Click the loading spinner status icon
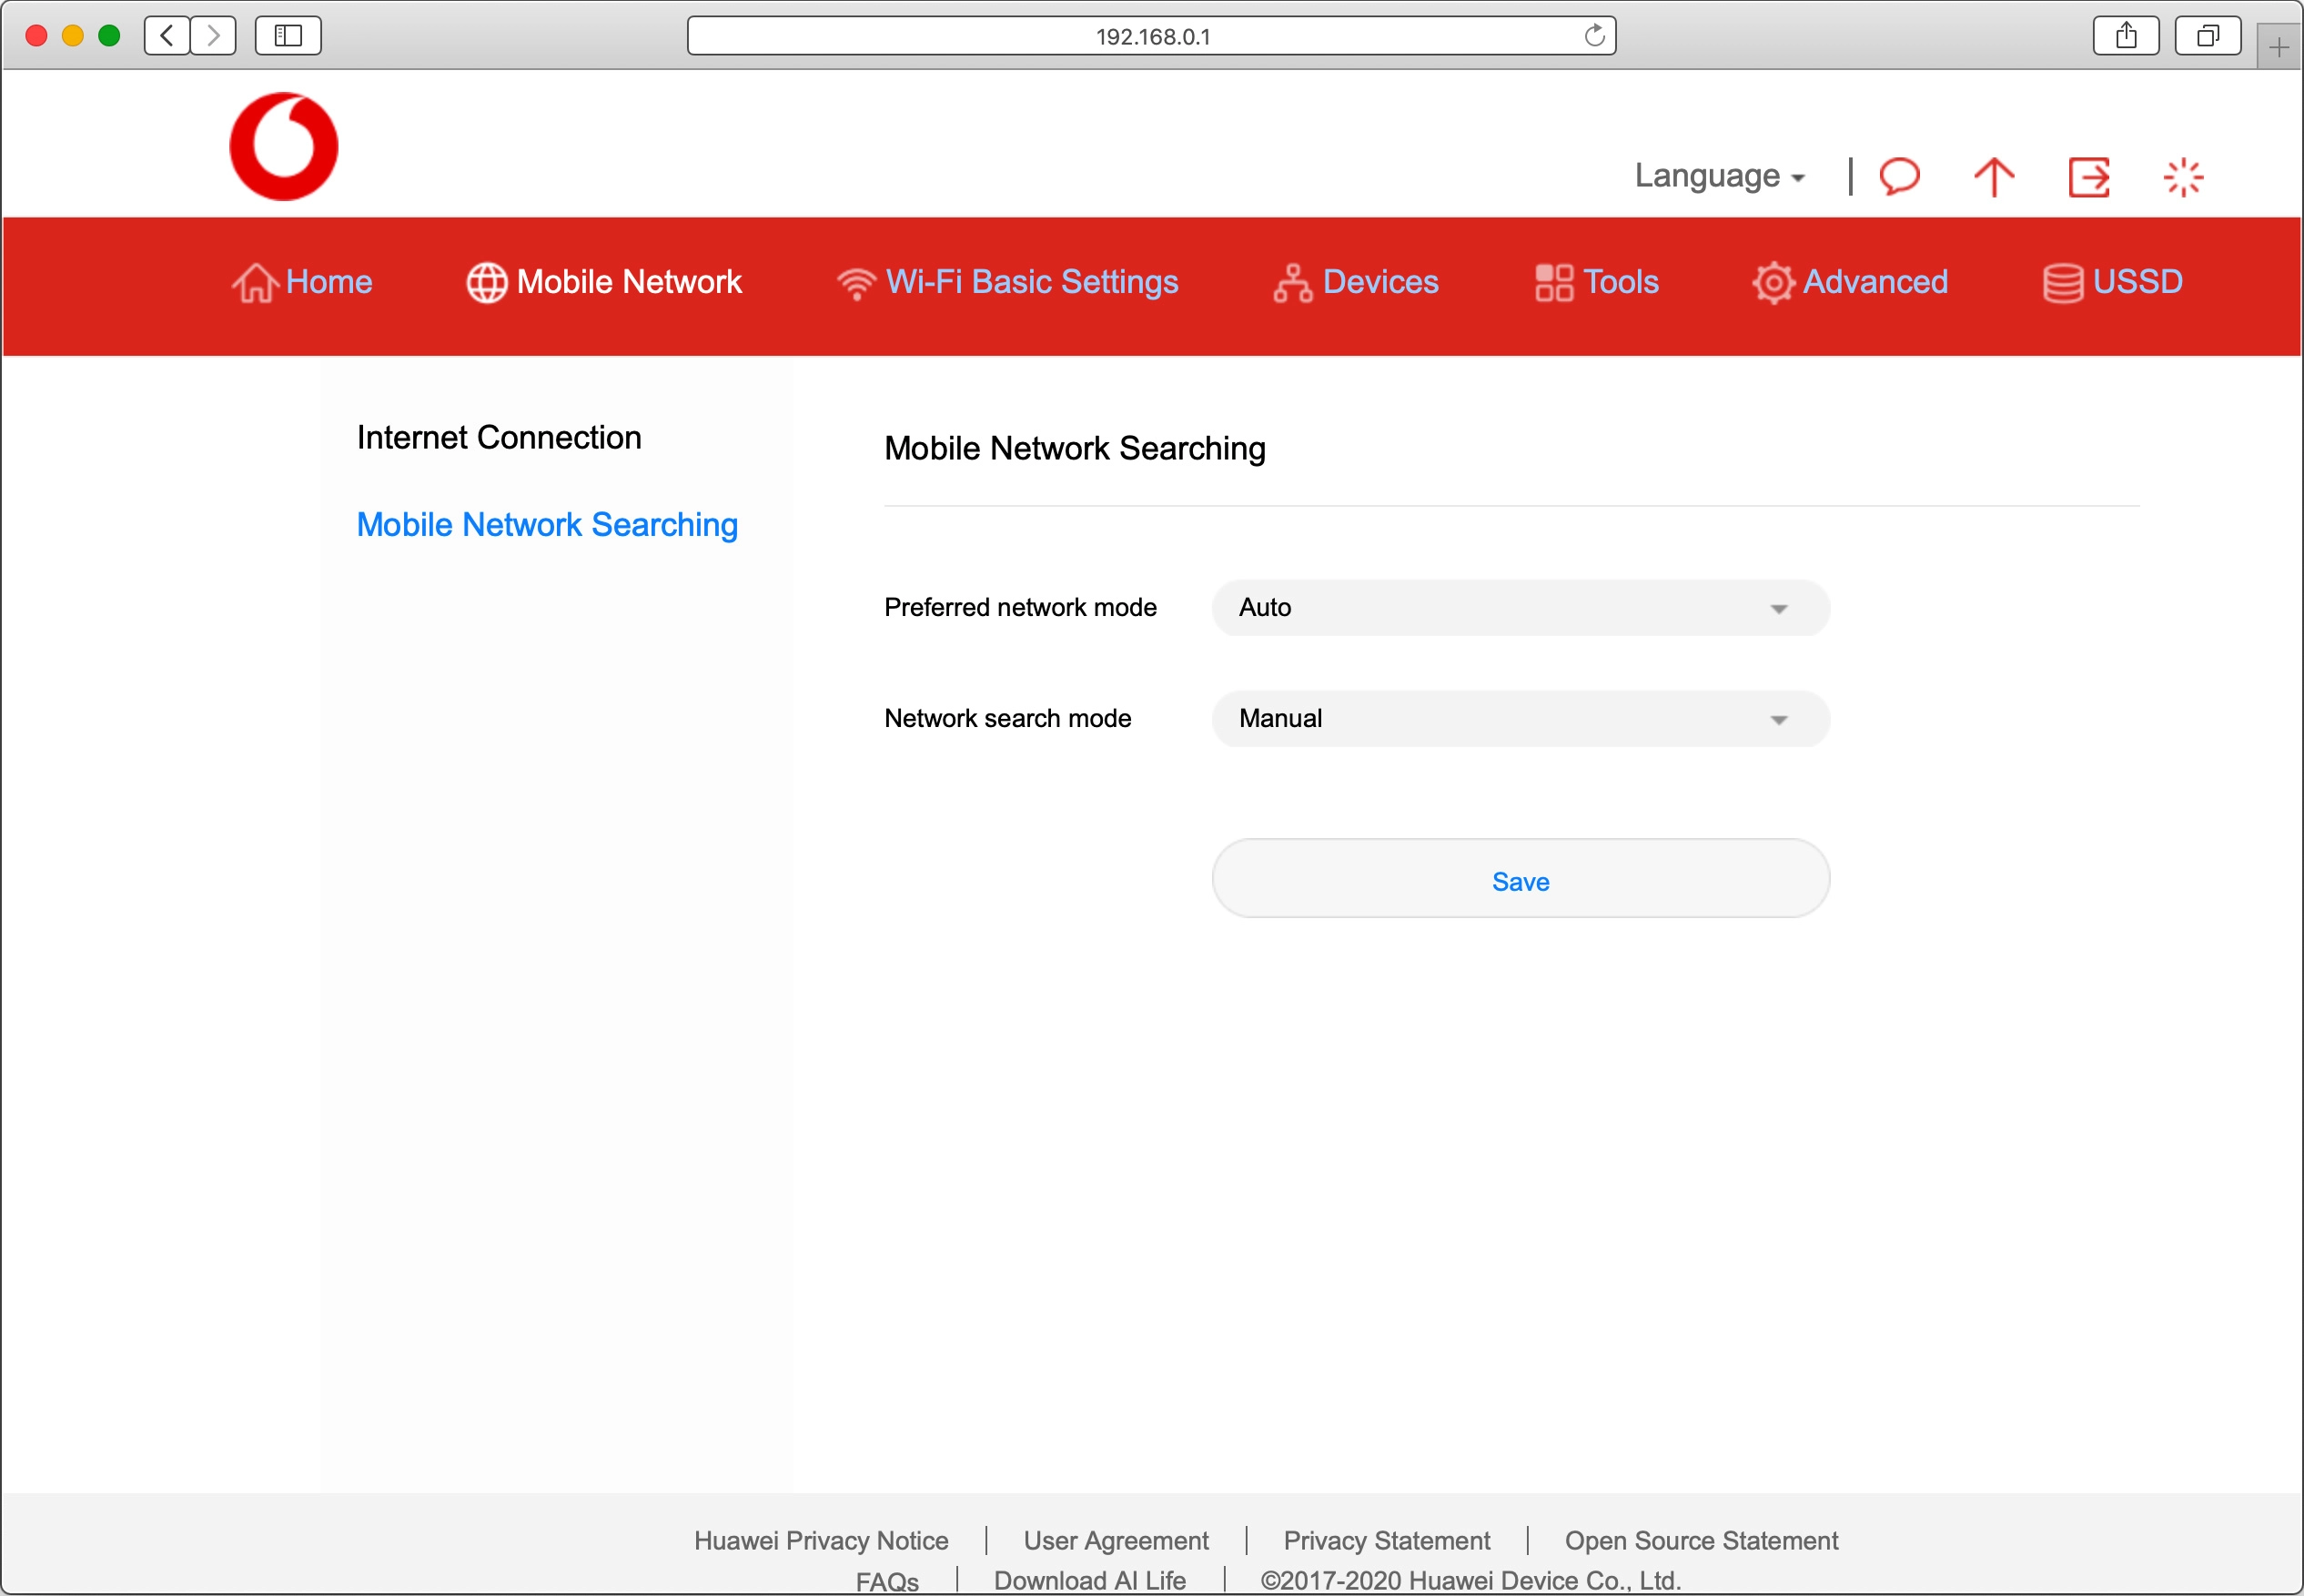The height and width of the screenshot is (1596, 2304). (2182, 177)
